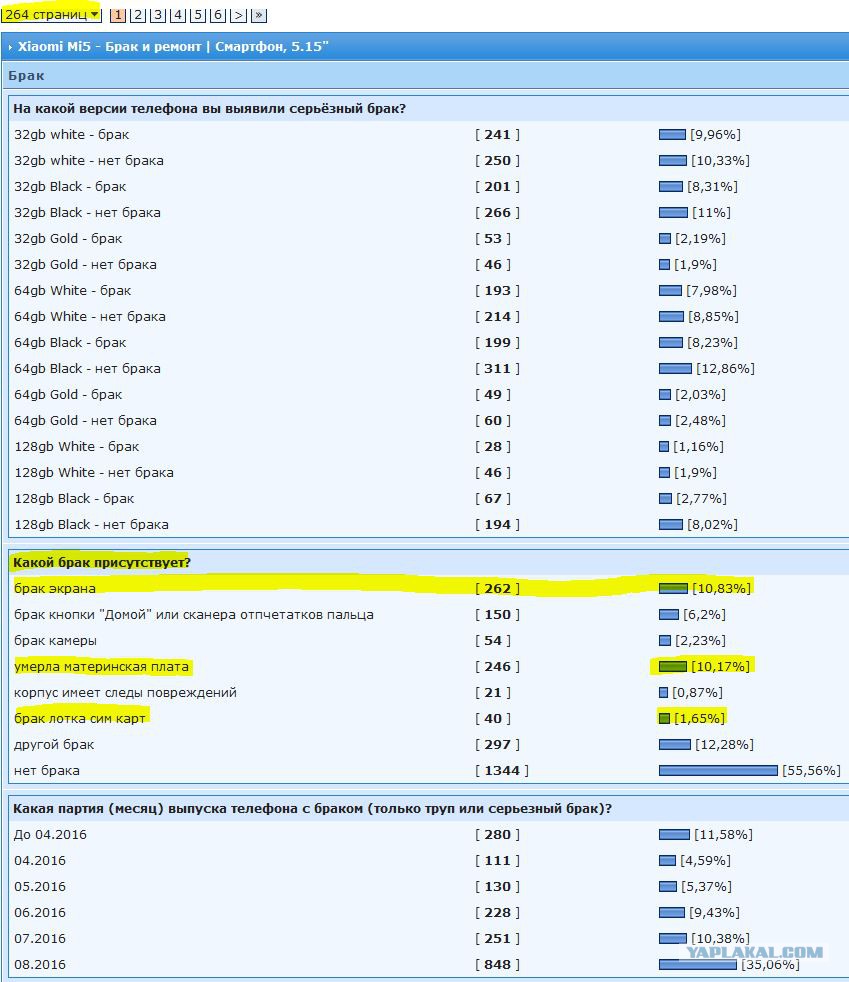Select the row '32gb white - нет брака'
849x982 pixels.
[428, 160]
